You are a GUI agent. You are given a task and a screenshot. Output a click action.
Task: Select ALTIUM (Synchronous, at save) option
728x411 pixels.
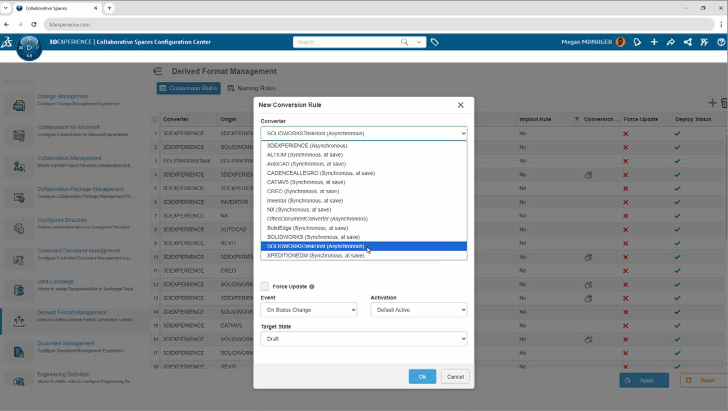(x=364, y=155)
